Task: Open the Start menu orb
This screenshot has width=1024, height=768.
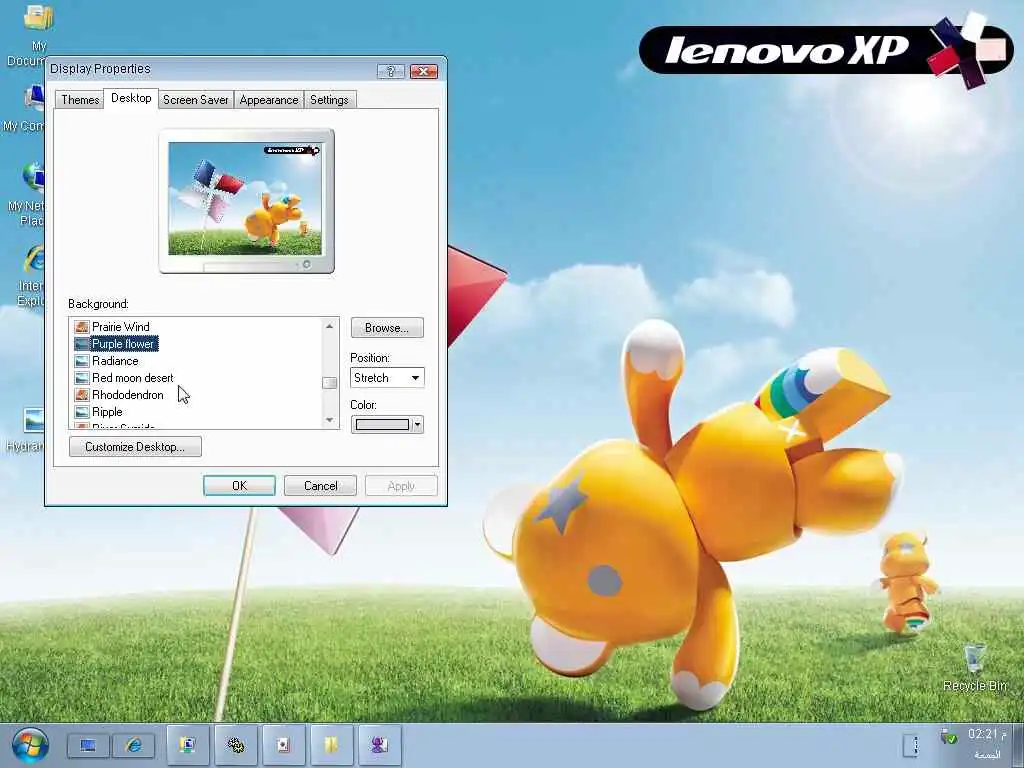Action: (x=30, y=745)
